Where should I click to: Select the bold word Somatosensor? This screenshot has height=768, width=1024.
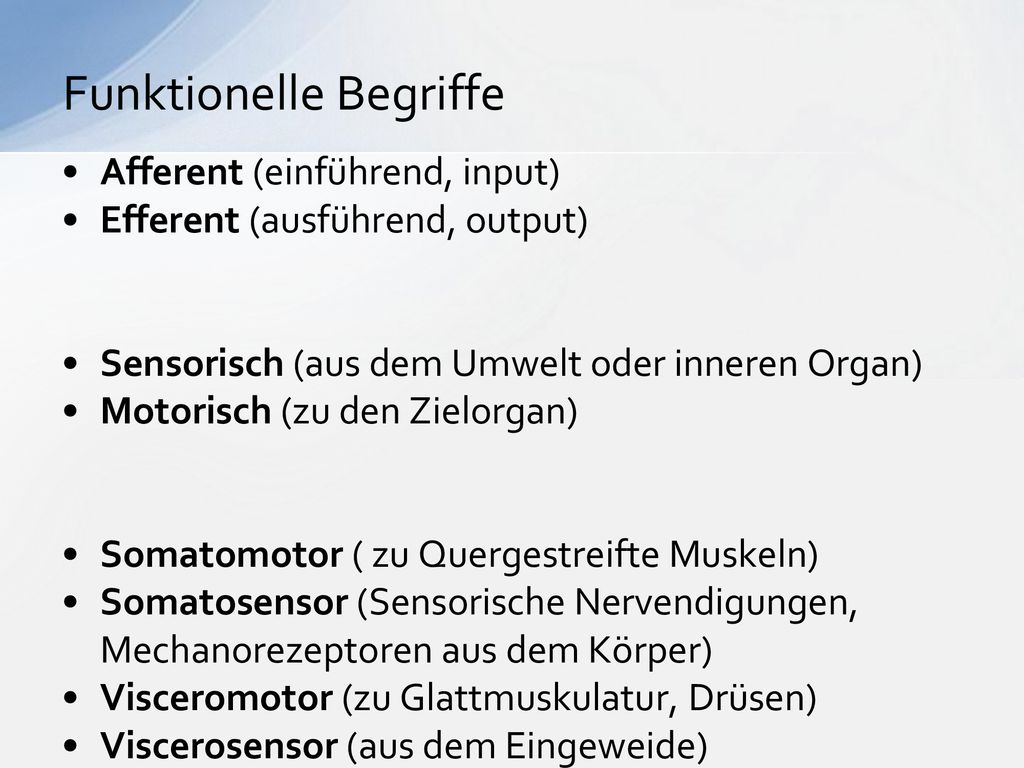click(x=224, y=603)
